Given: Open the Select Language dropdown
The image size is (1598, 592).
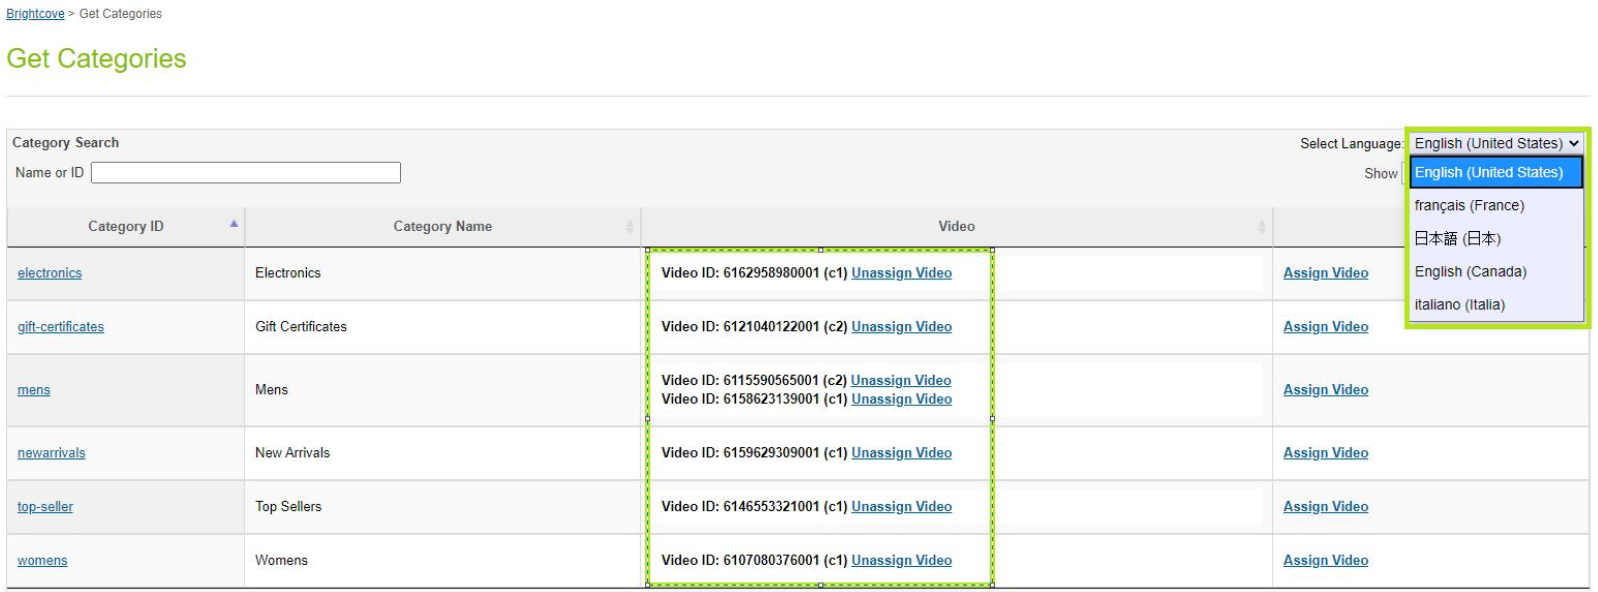Looking at the screenshot, I should click(x=1495, y=144).
